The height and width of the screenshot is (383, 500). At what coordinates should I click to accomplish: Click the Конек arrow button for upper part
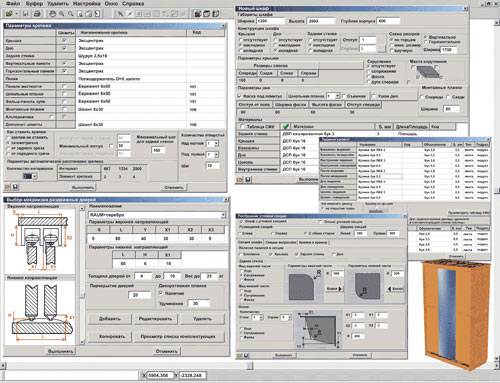click(334, 289)
